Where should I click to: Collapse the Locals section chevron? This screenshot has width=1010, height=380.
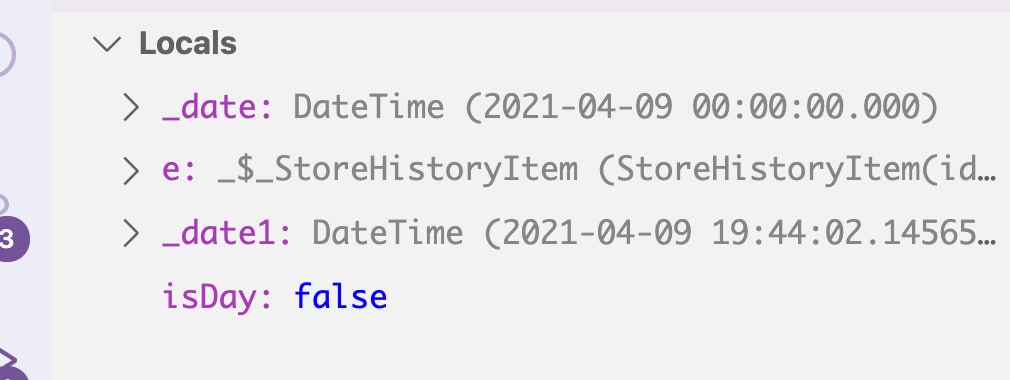tap(107, 44)
